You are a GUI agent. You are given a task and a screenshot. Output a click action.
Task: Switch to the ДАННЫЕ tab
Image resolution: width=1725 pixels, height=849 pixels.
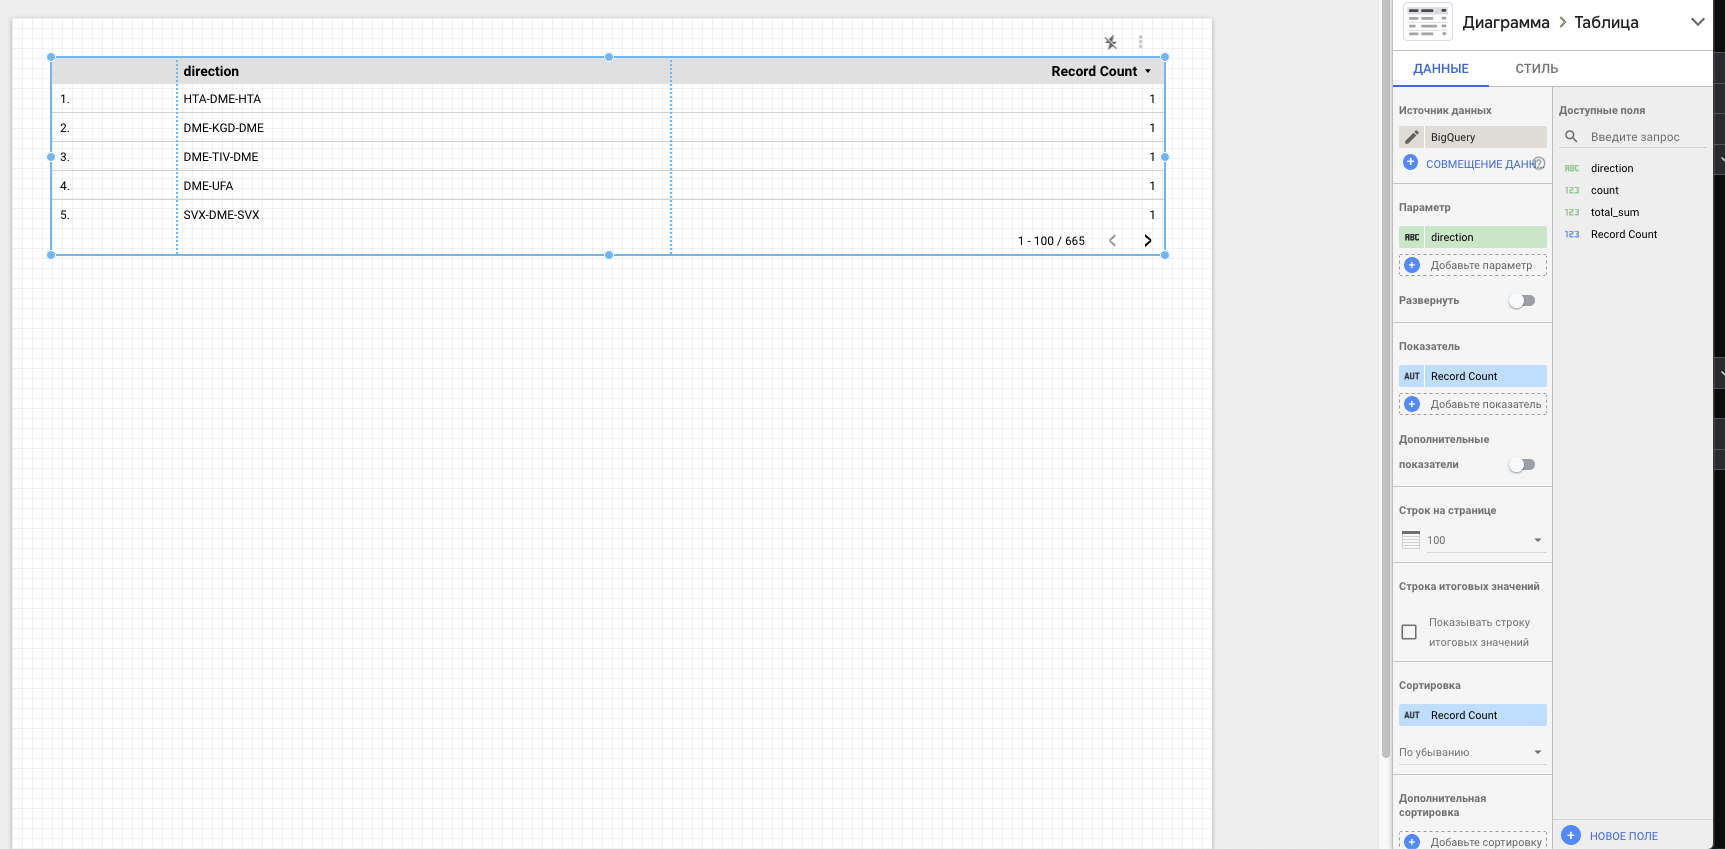click(1441, 69)
